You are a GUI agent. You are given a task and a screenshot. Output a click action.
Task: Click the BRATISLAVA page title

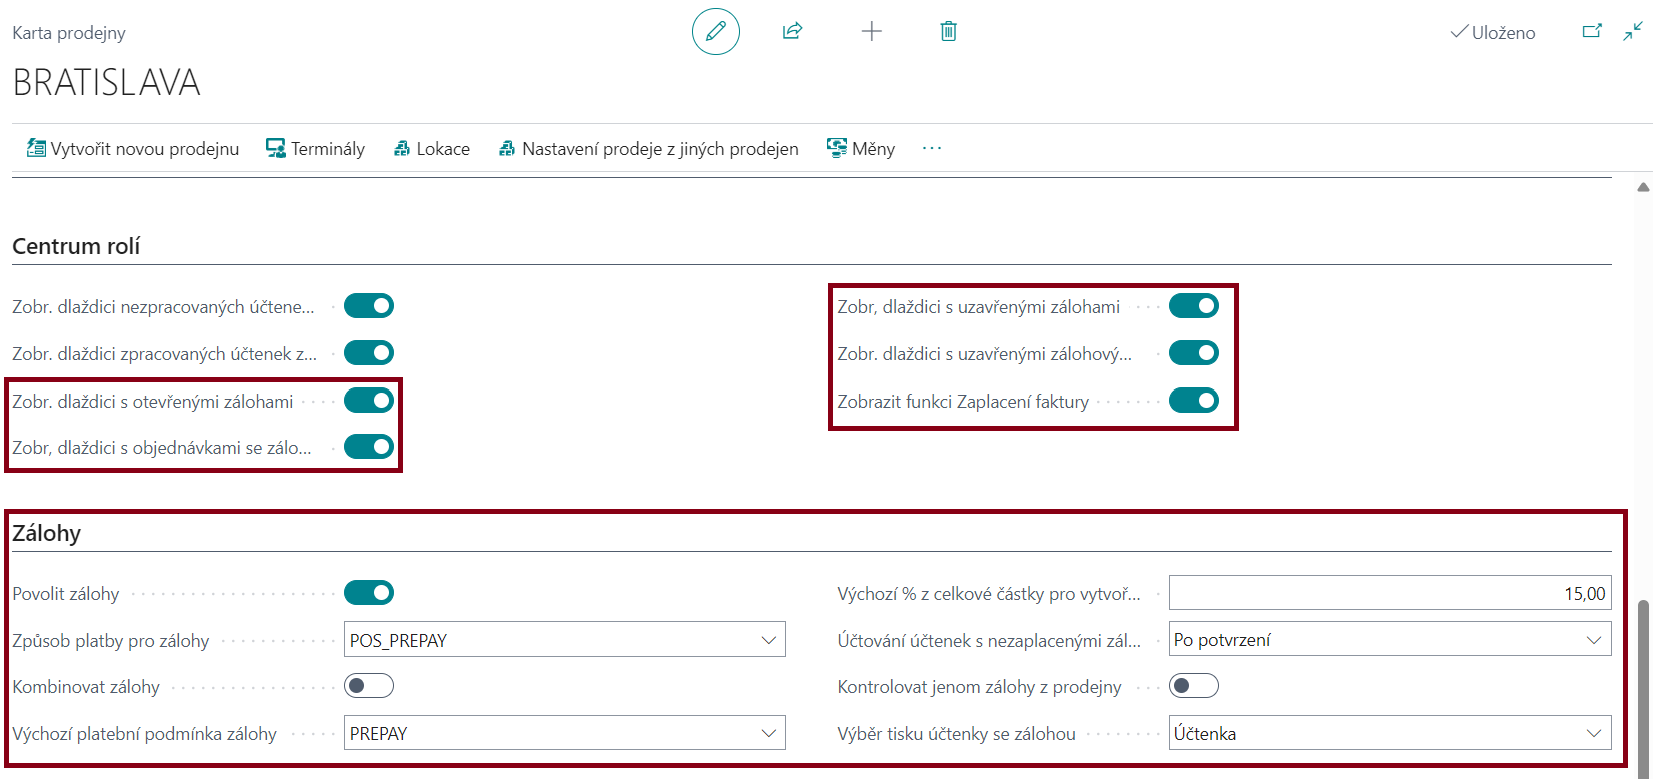[x=106, y=82]
